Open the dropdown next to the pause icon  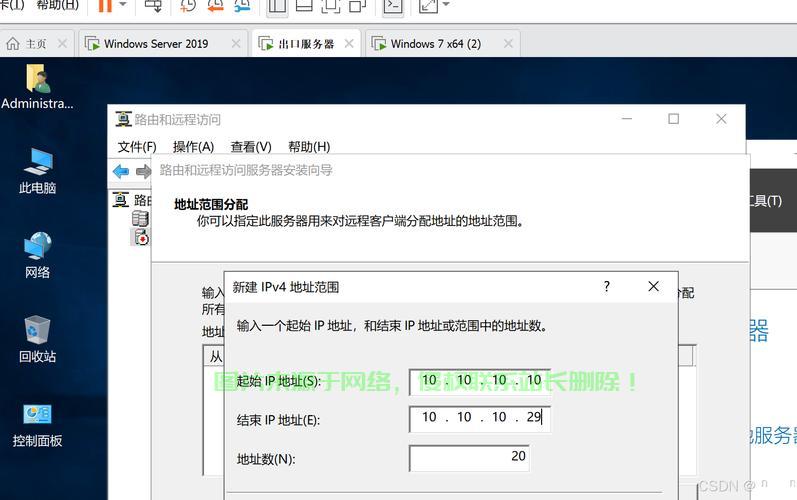pos(123,5)
